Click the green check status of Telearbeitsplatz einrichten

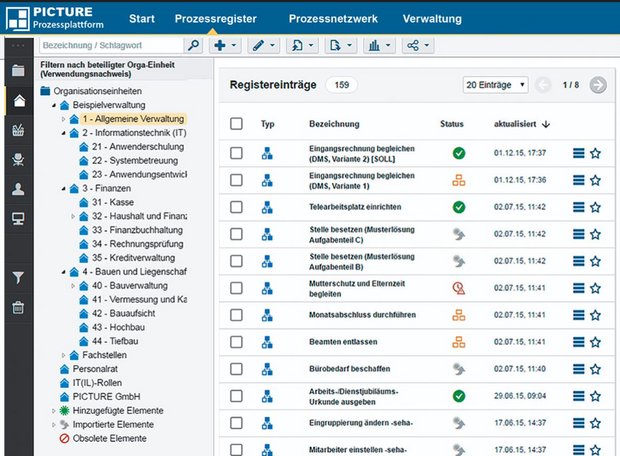(459, 207)
